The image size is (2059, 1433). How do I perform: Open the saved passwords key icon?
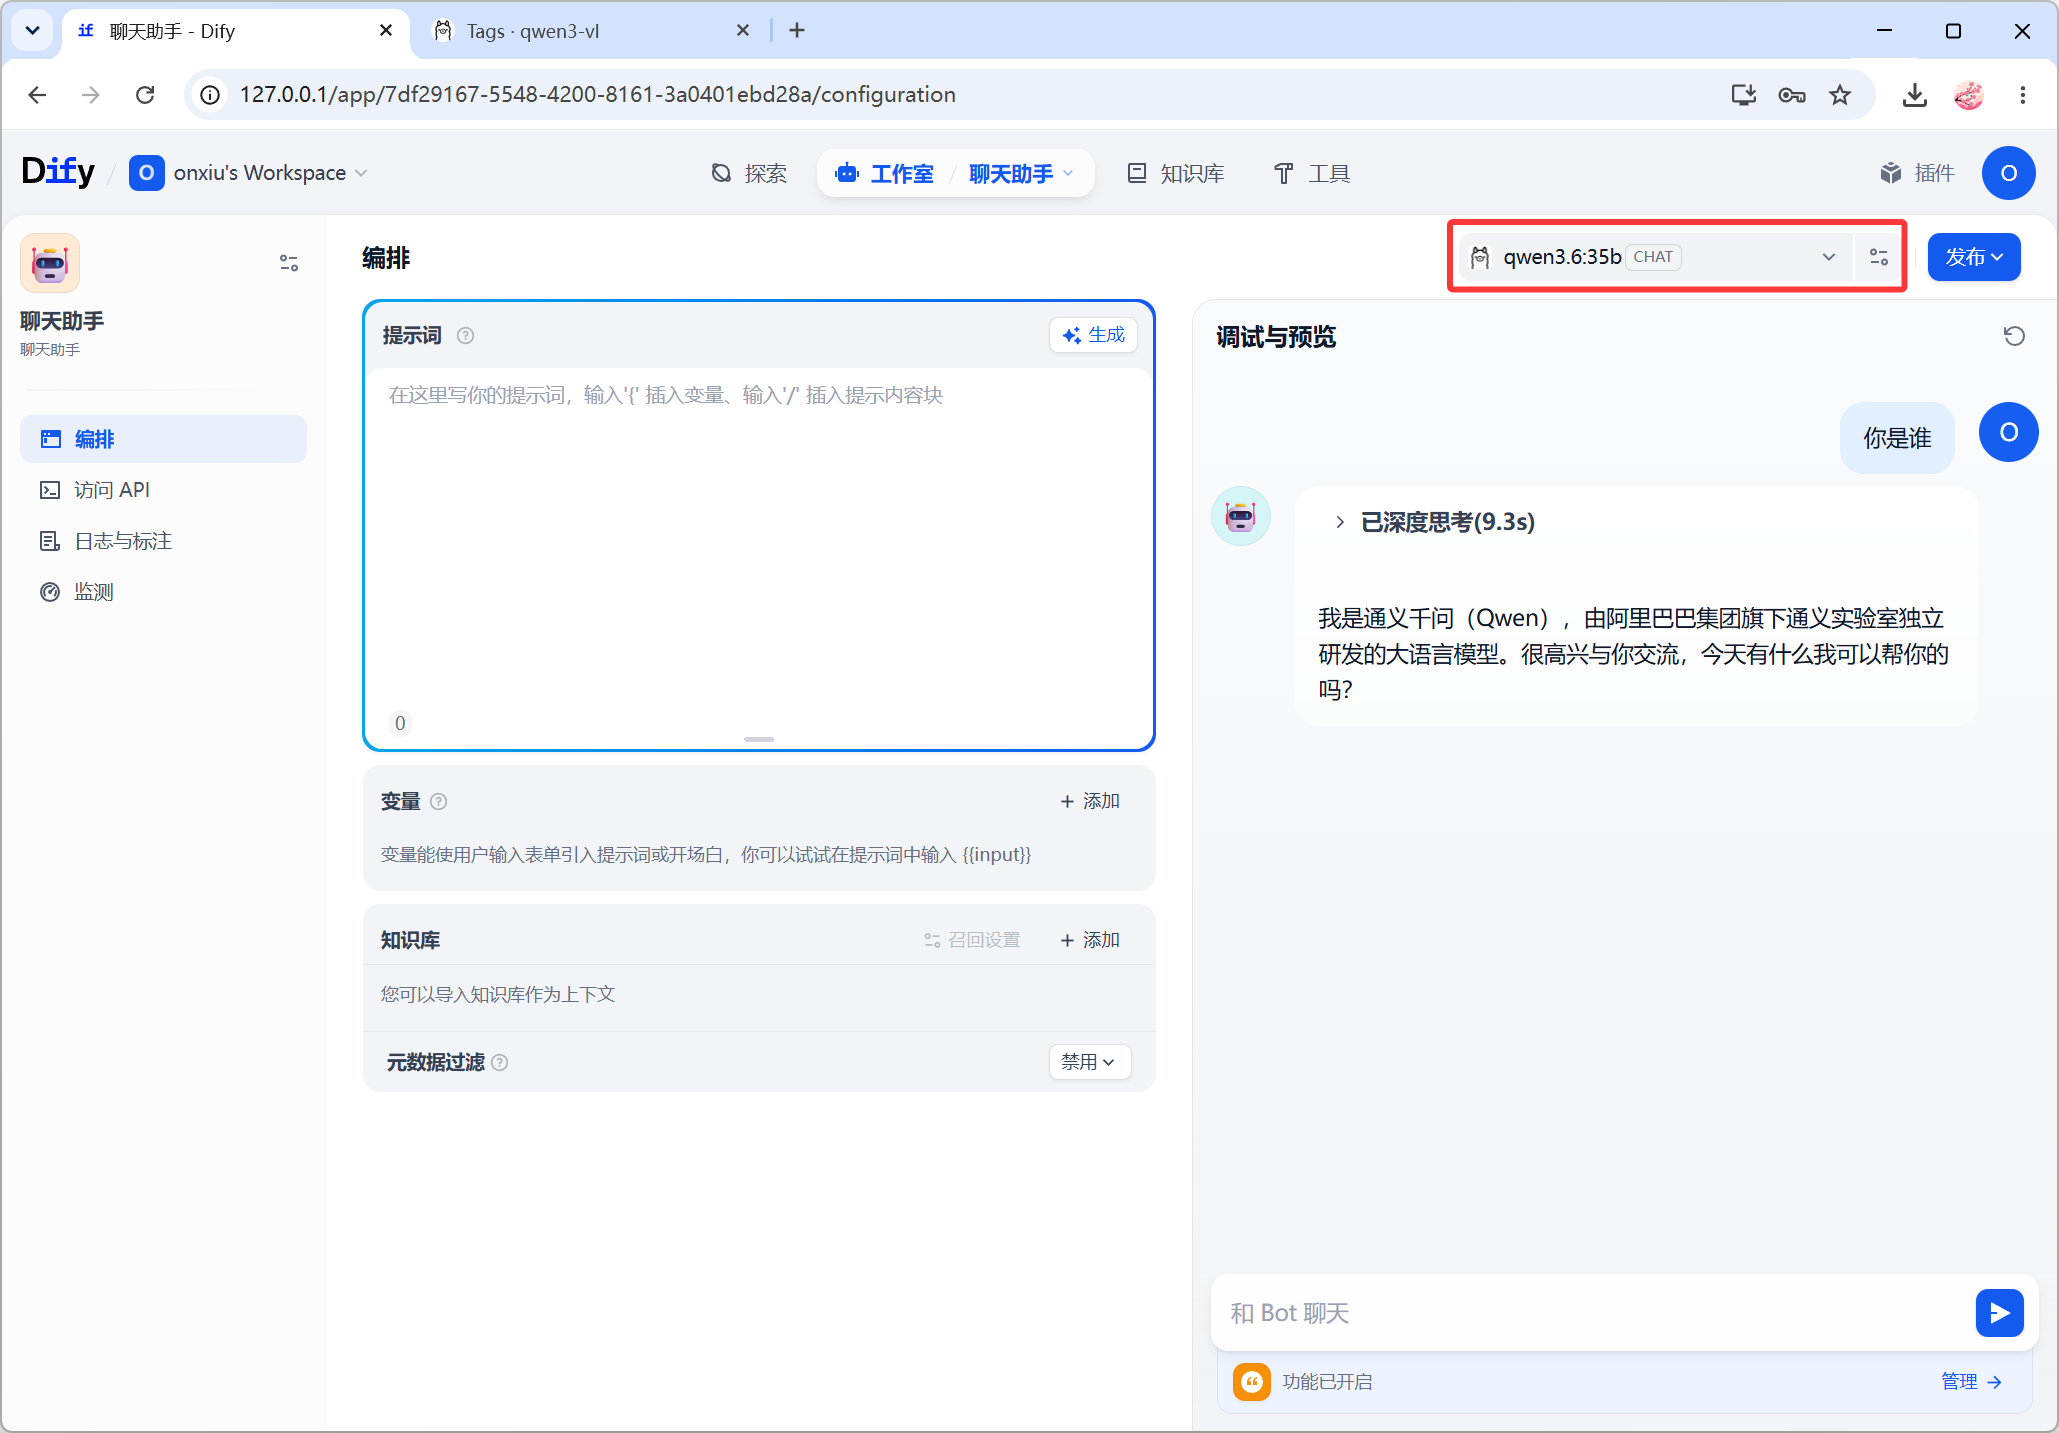1791,95
